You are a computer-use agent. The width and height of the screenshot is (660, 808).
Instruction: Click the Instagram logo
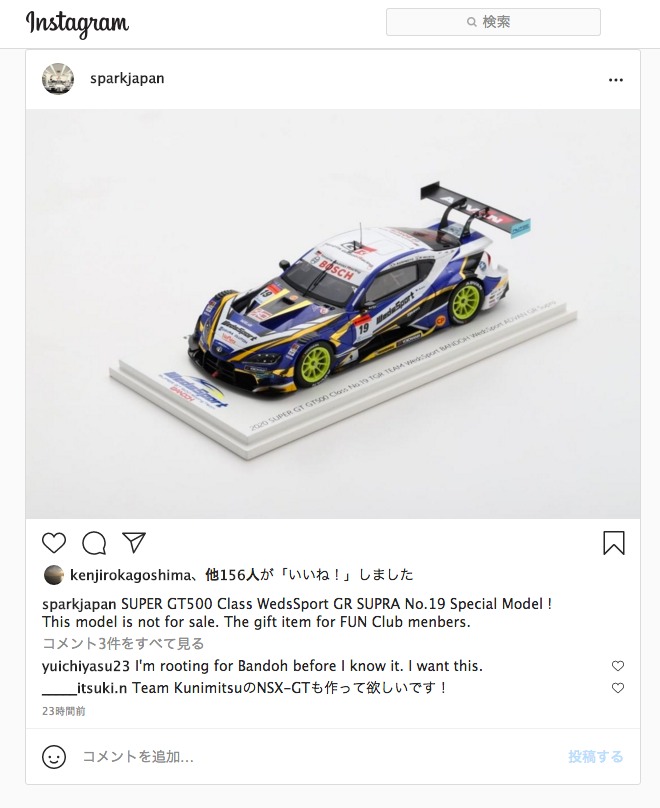(77, 23)
